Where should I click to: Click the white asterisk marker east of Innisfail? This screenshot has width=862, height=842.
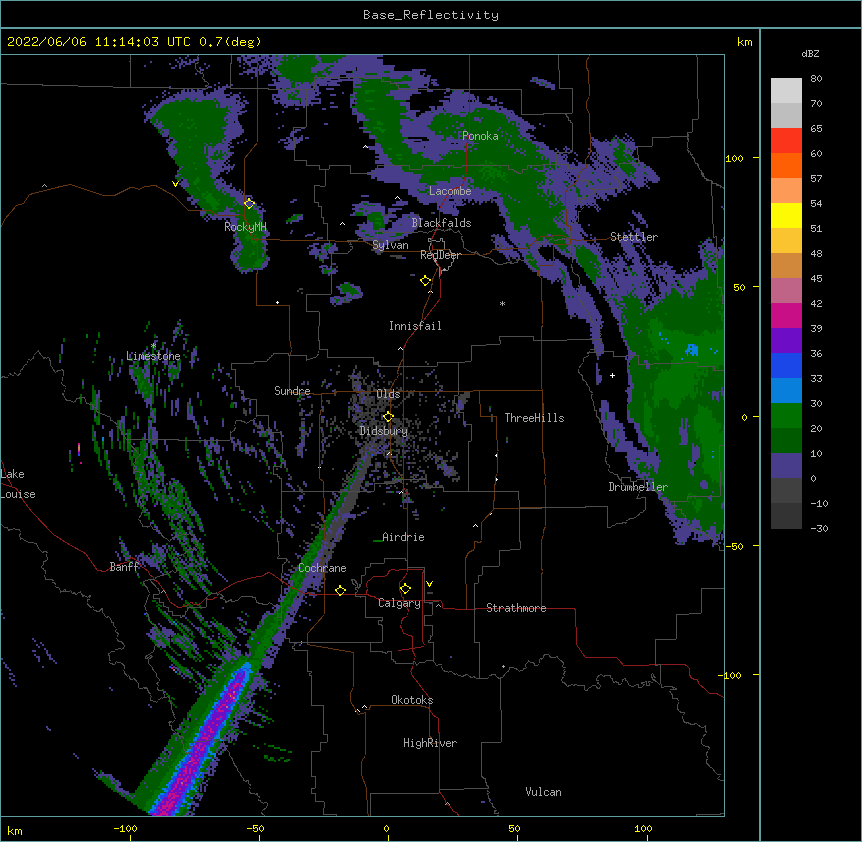502,303
